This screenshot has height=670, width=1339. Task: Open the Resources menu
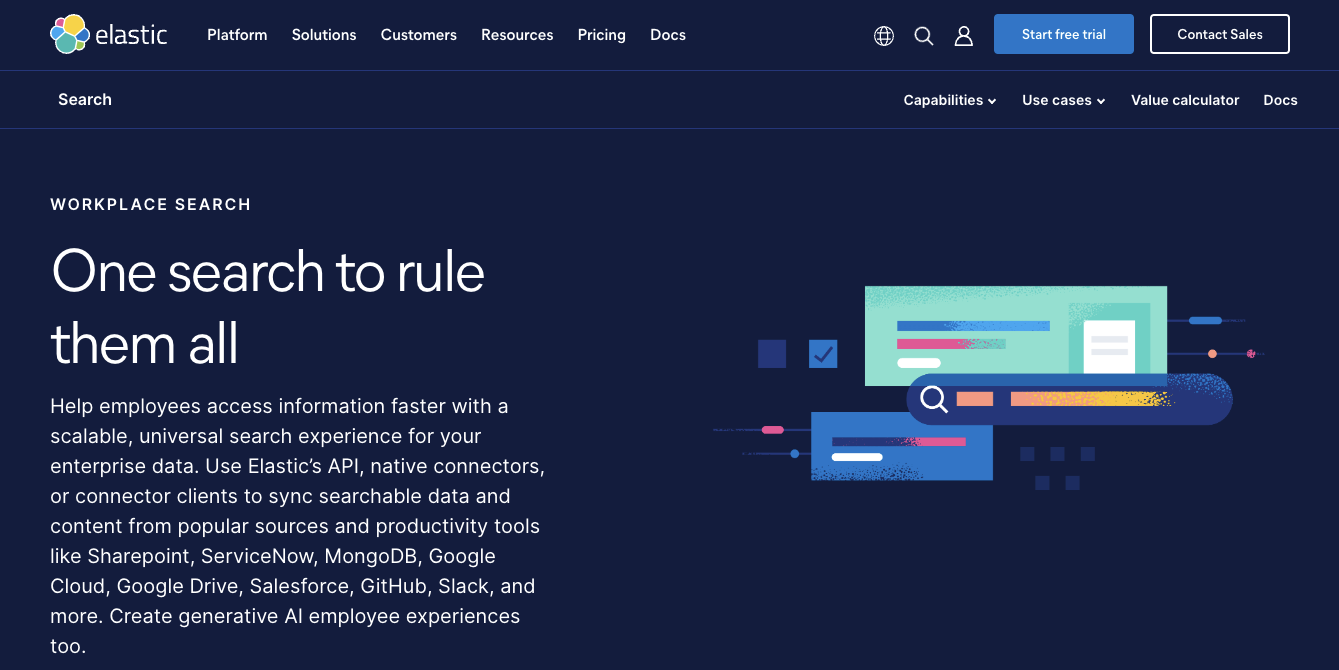point(517,35)
